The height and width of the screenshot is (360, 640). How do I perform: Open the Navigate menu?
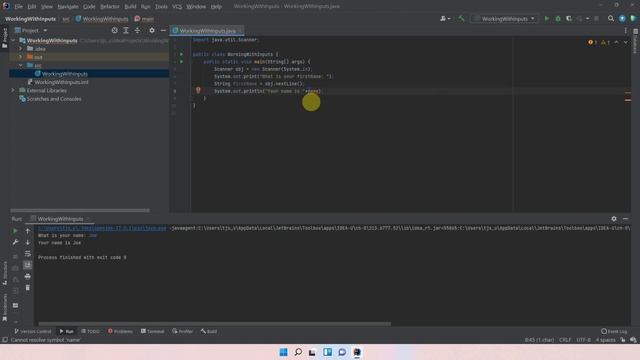click(68, 7)
